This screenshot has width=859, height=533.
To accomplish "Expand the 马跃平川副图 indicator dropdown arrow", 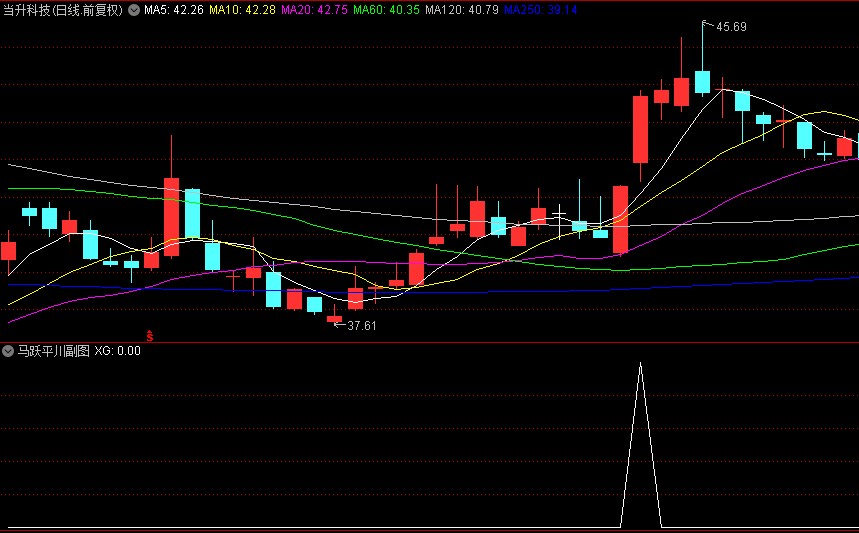I will coord(8,351).
